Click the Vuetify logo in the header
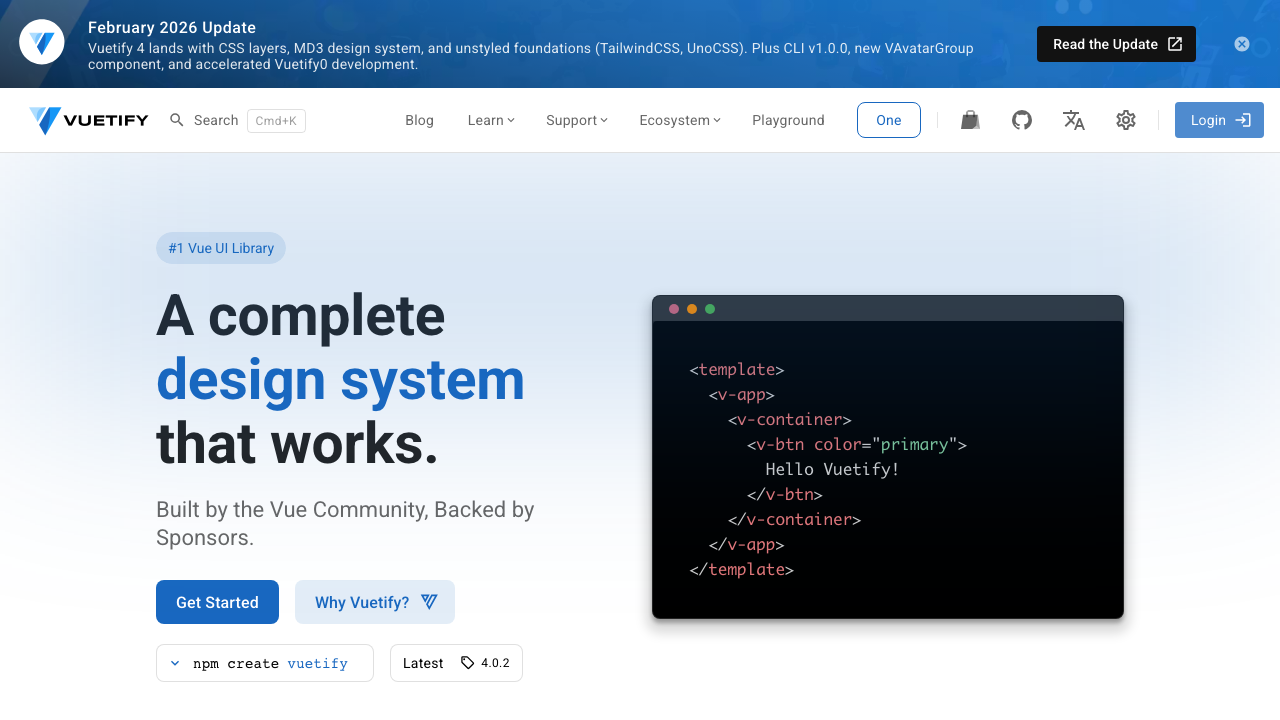Image resolution: width=1280 pixels, height=720 pixels. (x=88, y=120)
